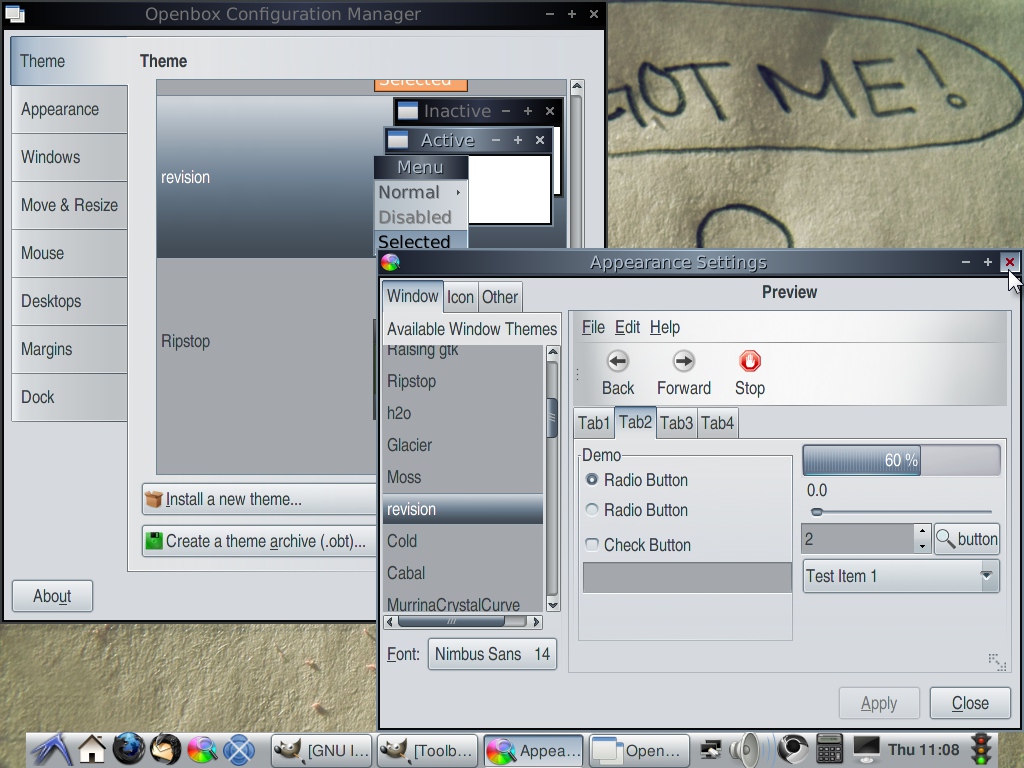Click the Close button in Appearance Settings
Image resolution: width=1024 pixels, height=768 pixels.
pyautogui.click(x=970, y=703)
